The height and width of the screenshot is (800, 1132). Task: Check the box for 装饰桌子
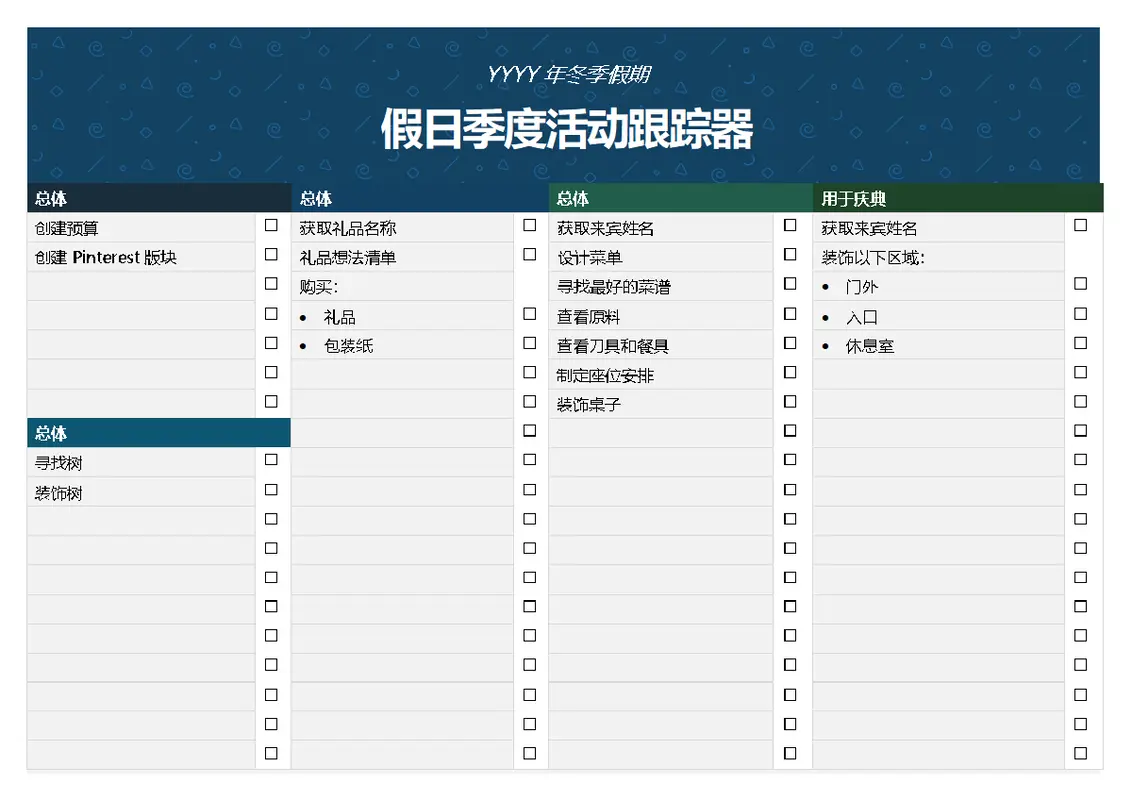[x=790, y=401]
